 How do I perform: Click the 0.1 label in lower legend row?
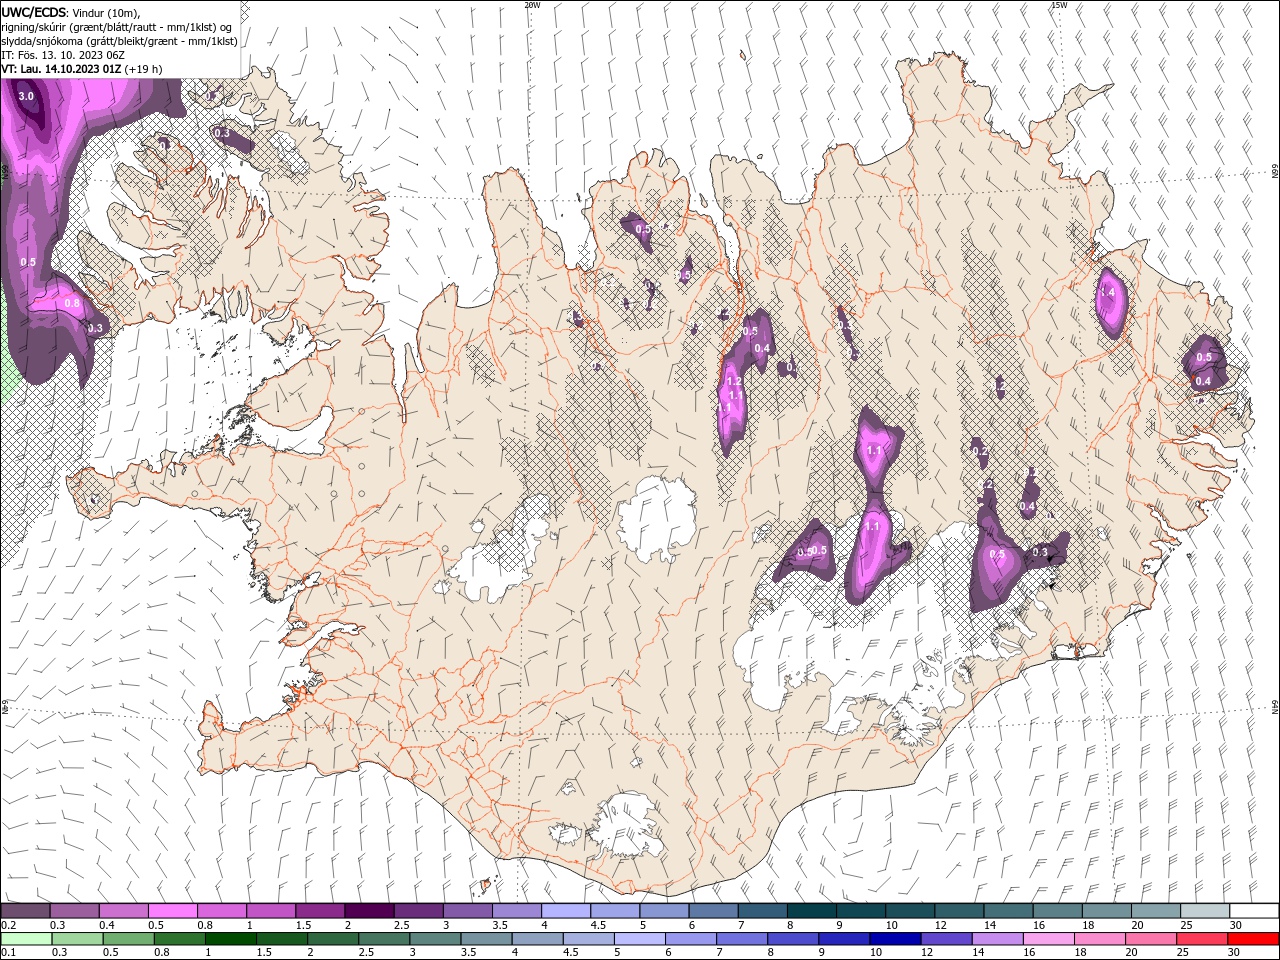pos(8,953)
